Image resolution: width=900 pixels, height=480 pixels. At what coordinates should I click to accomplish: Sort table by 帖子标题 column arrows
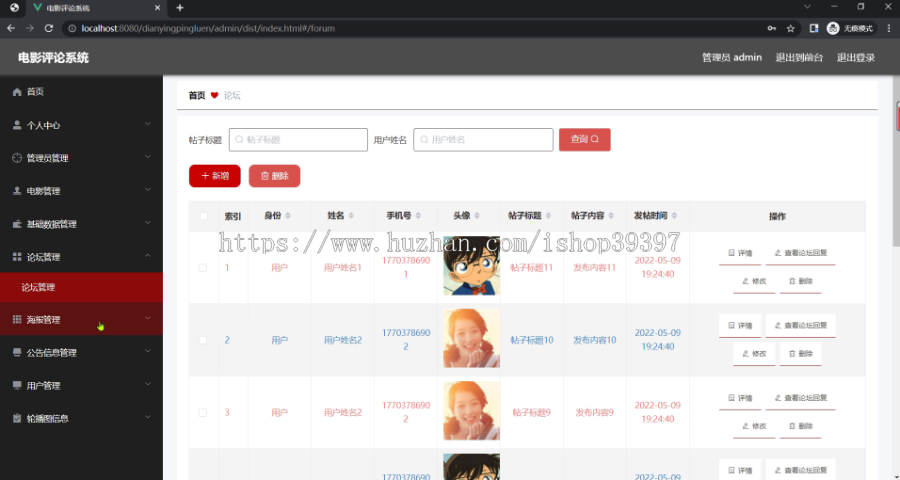(548, 216)
